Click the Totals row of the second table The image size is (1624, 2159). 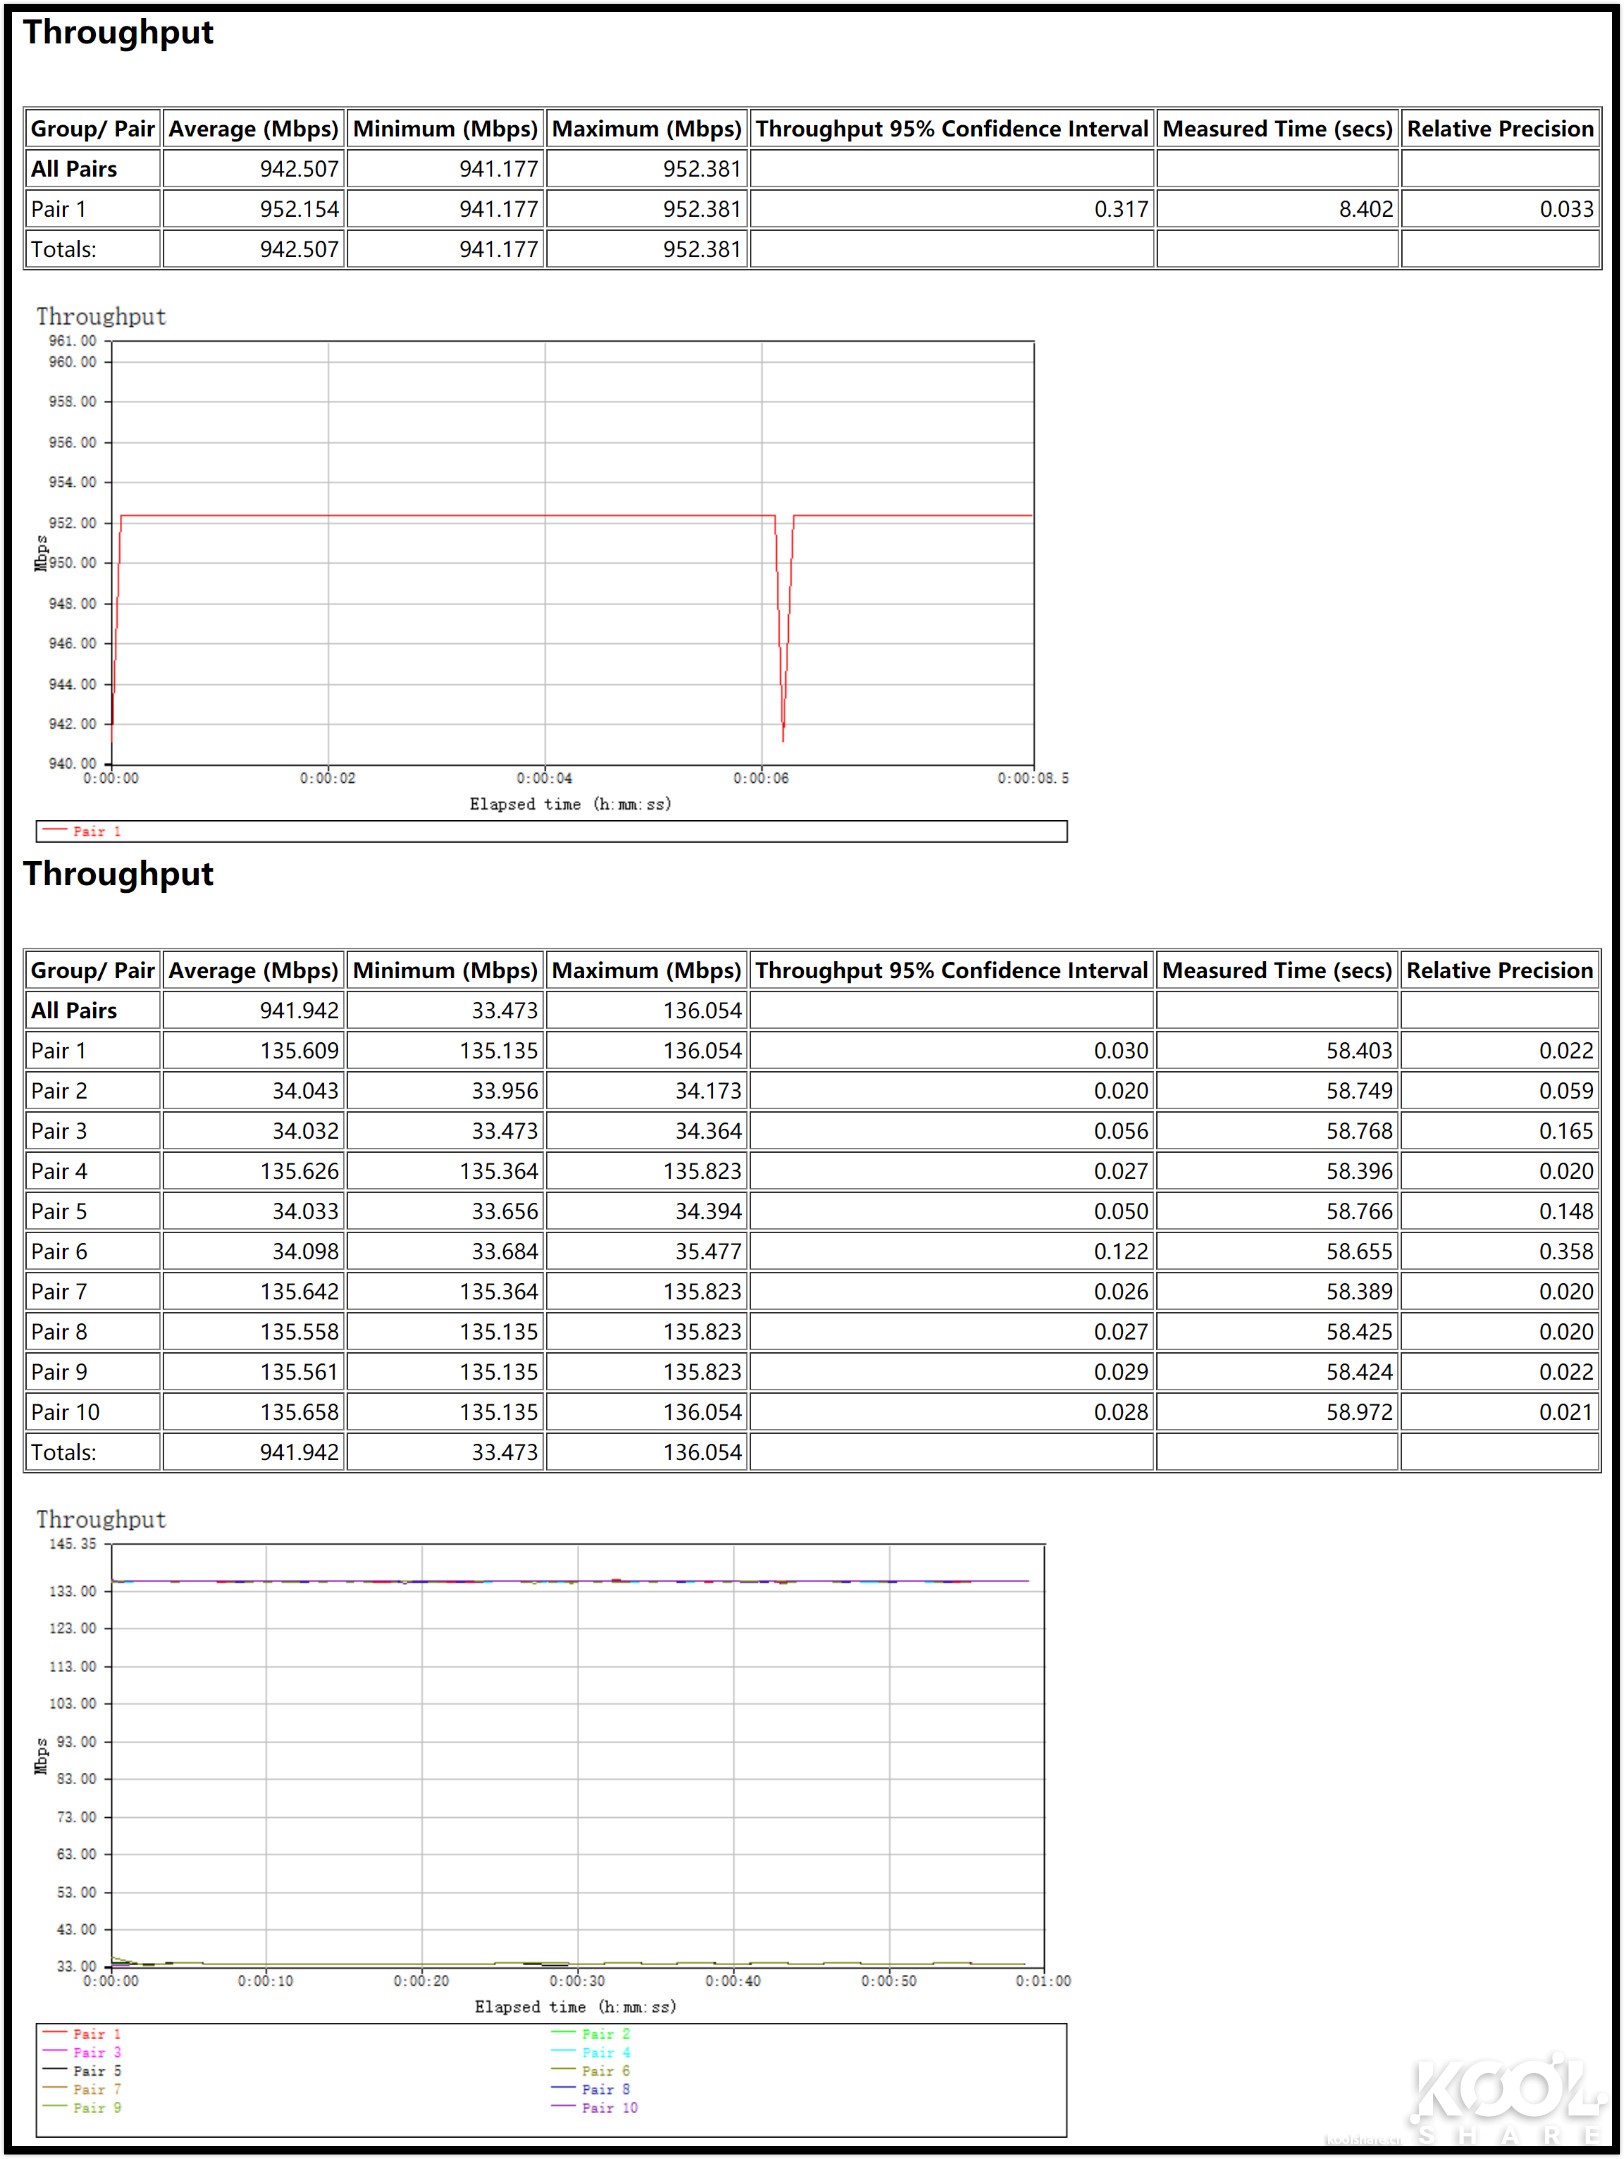(68, 1452)
